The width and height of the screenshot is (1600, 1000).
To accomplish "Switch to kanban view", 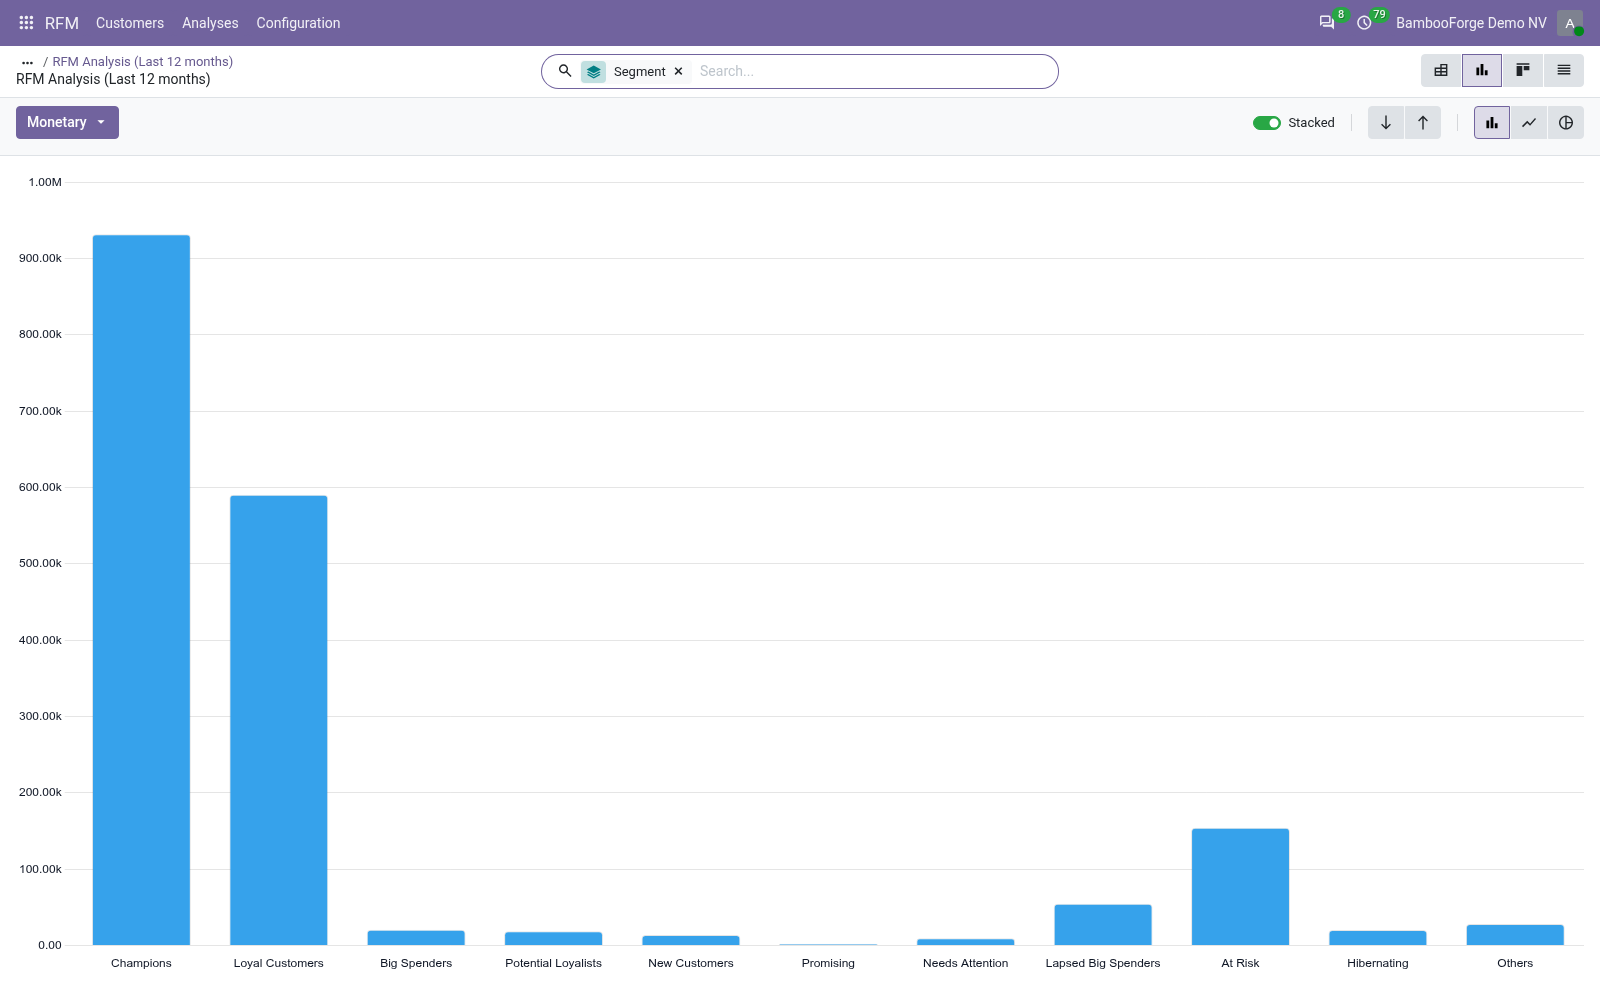I will (1523, 70).
